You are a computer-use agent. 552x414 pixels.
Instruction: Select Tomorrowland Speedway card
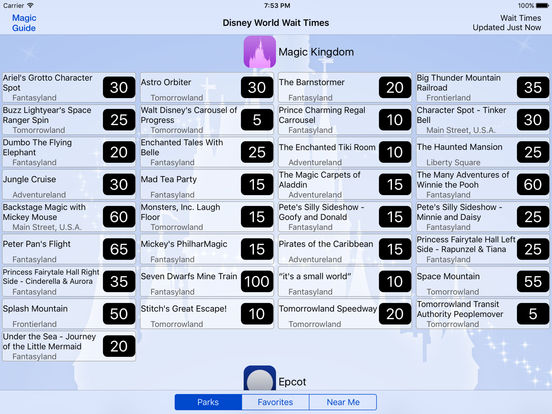pos(345,314)
